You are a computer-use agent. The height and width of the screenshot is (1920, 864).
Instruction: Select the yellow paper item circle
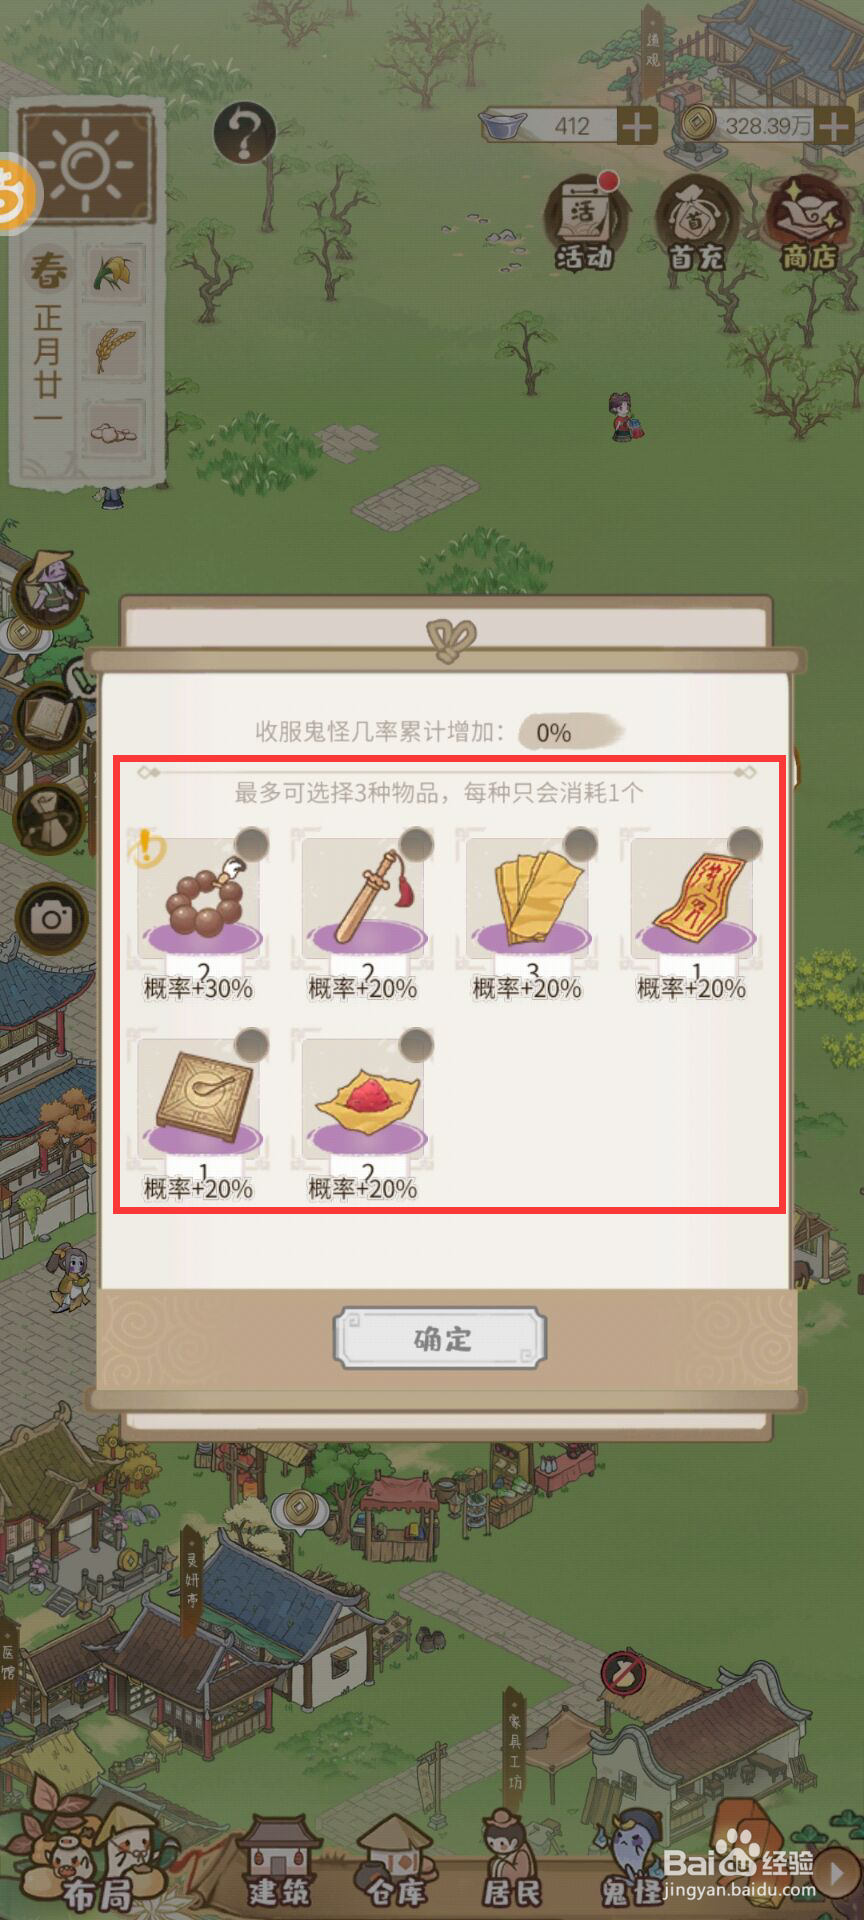[x=580, y=844]
